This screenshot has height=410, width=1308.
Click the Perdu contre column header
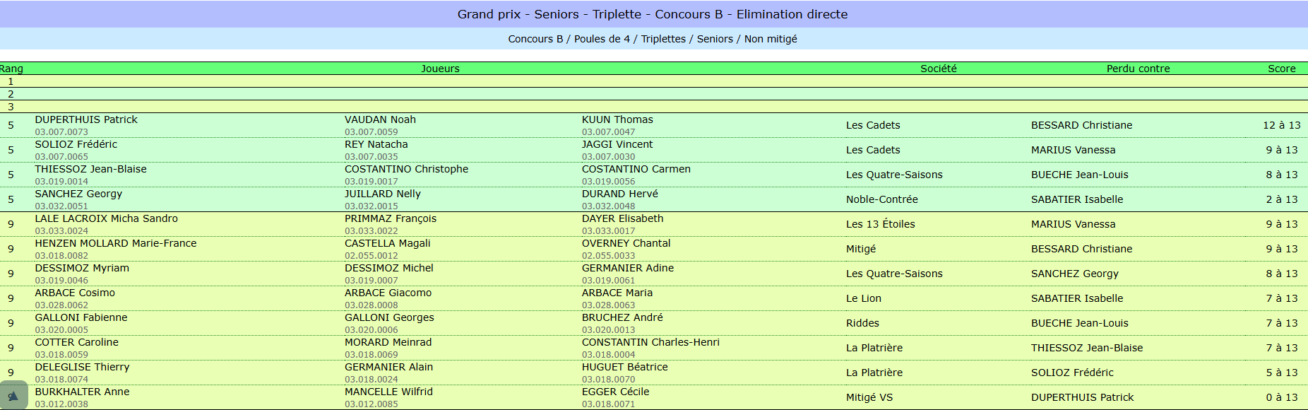tap(1138, 69)
